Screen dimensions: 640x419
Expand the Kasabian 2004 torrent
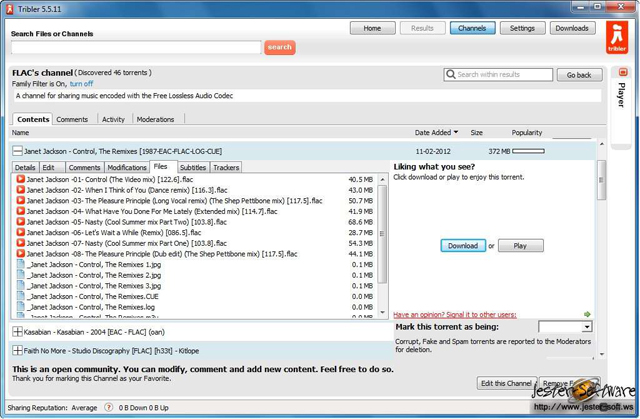[18, 331]
